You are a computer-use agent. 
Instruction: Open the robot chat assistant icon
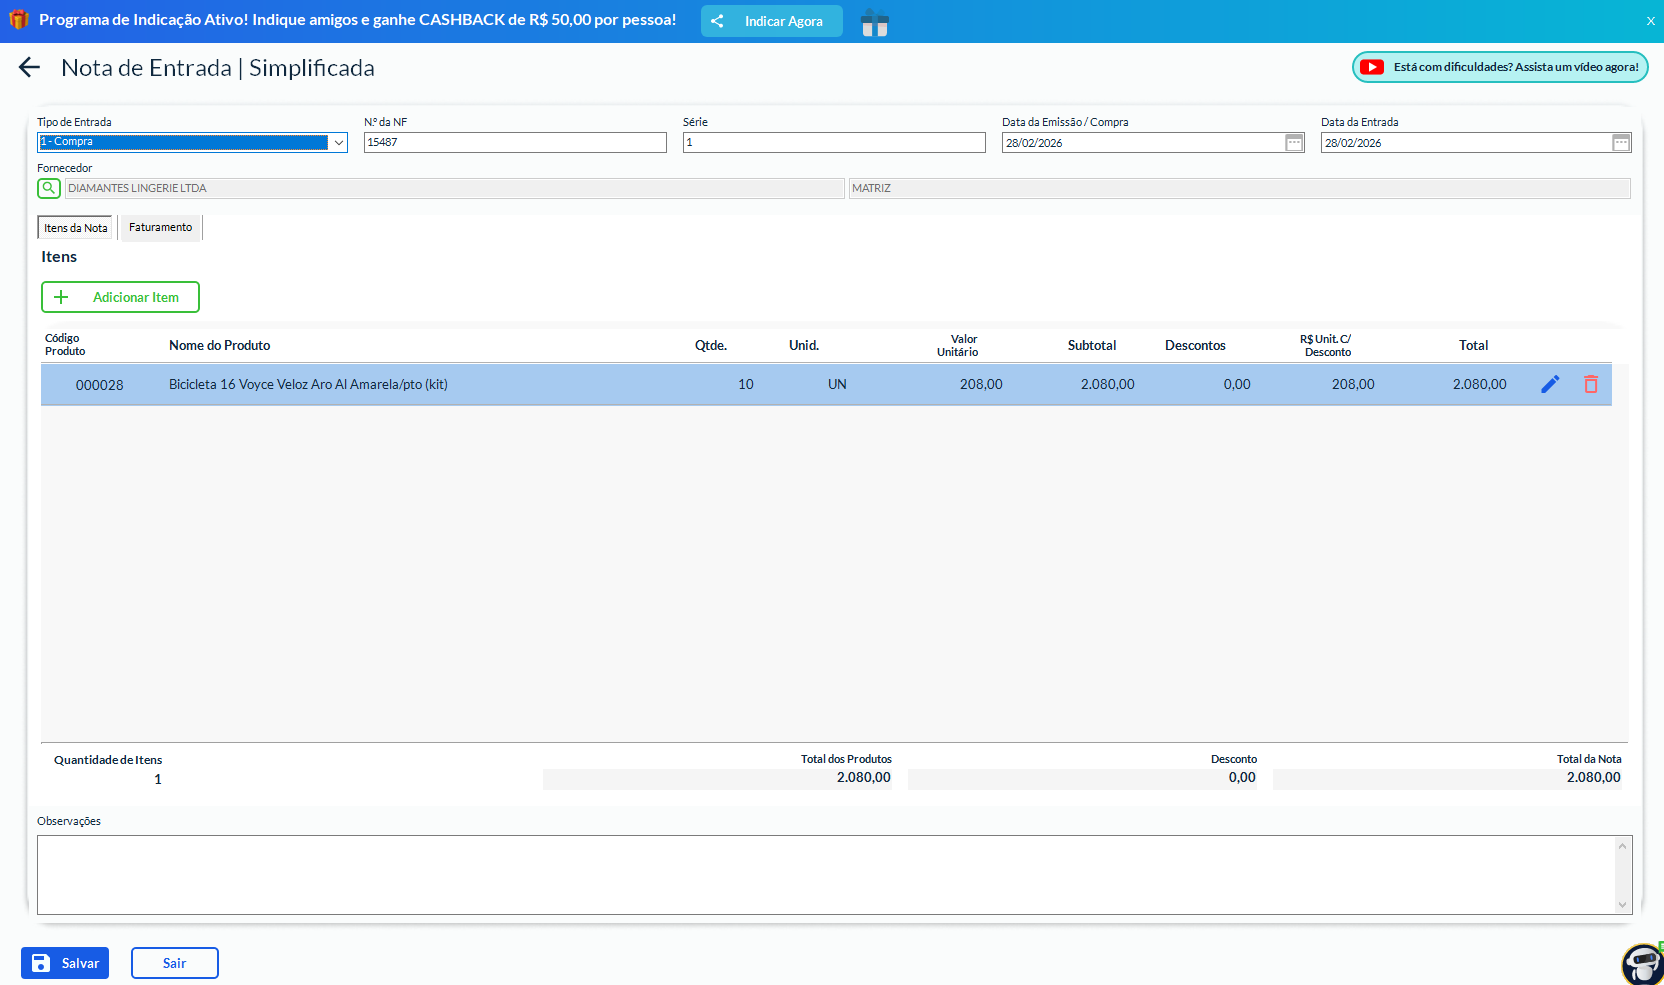(x=1642, y=964)
